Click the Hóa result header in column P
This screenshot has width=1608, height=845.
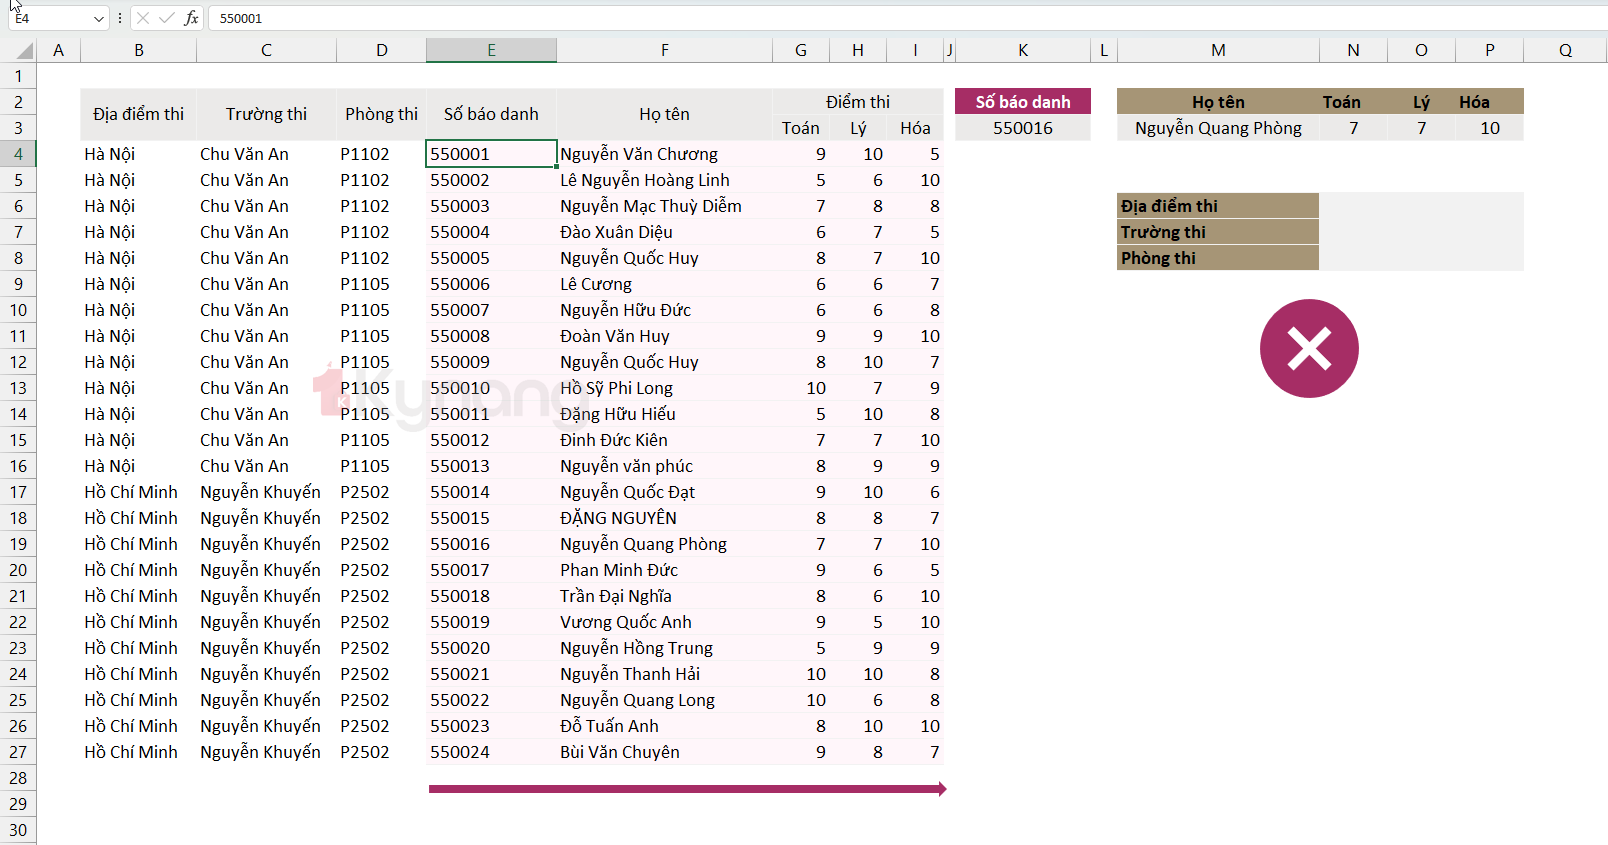click(x=1490, y=102)
